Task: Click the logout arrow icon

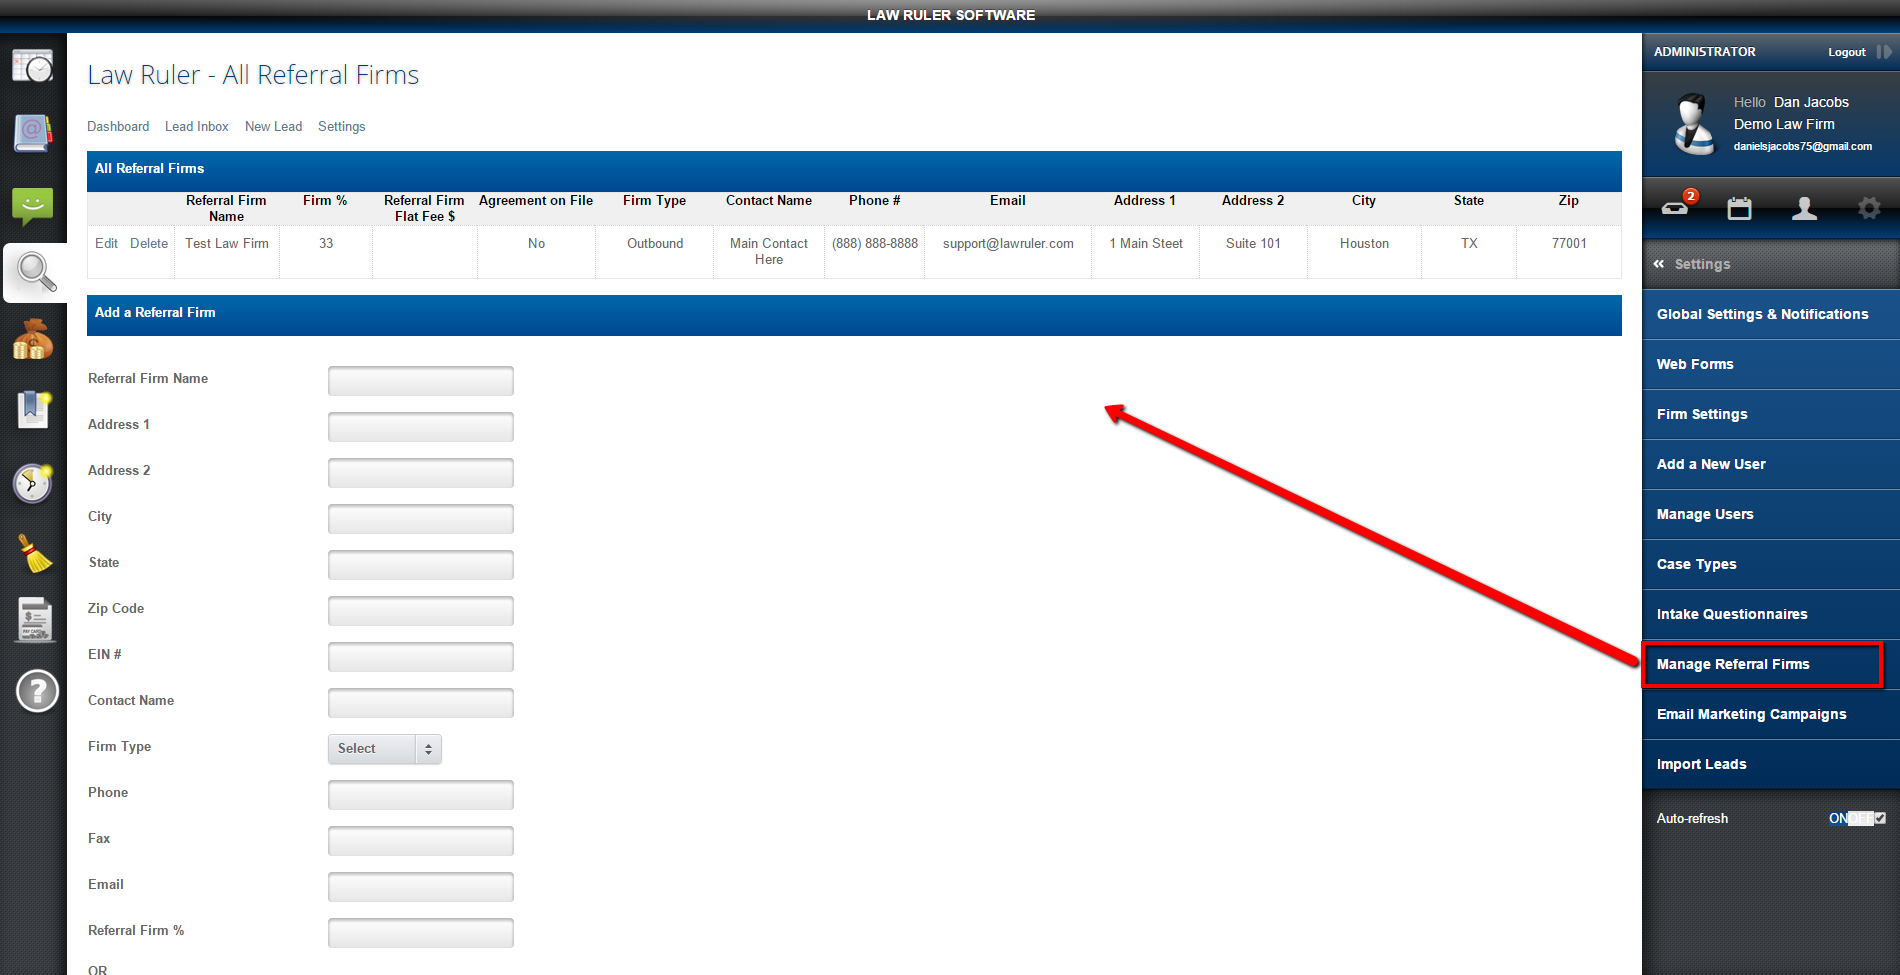Action: (x=1884, y=52)
